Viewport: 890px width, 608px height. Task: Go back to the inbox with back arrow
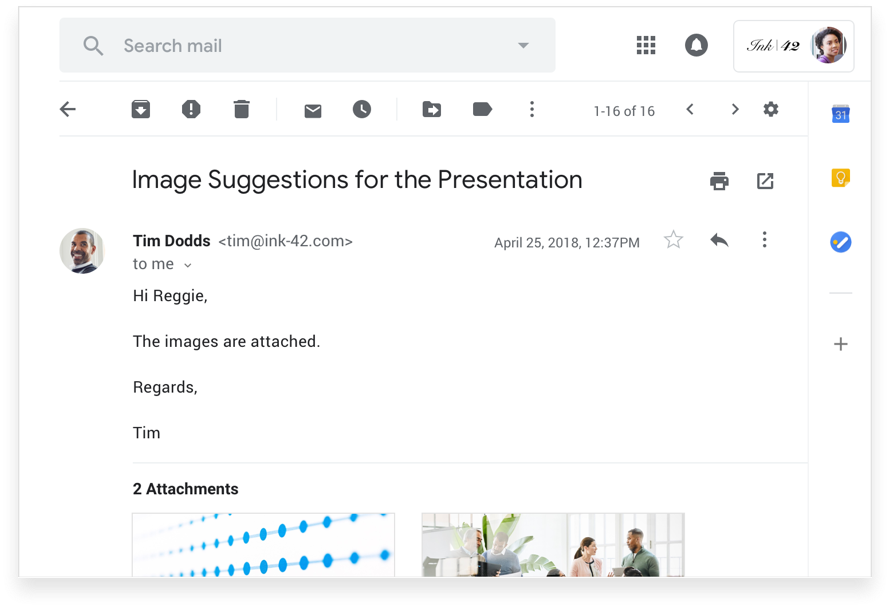click(x=68, y=110)
